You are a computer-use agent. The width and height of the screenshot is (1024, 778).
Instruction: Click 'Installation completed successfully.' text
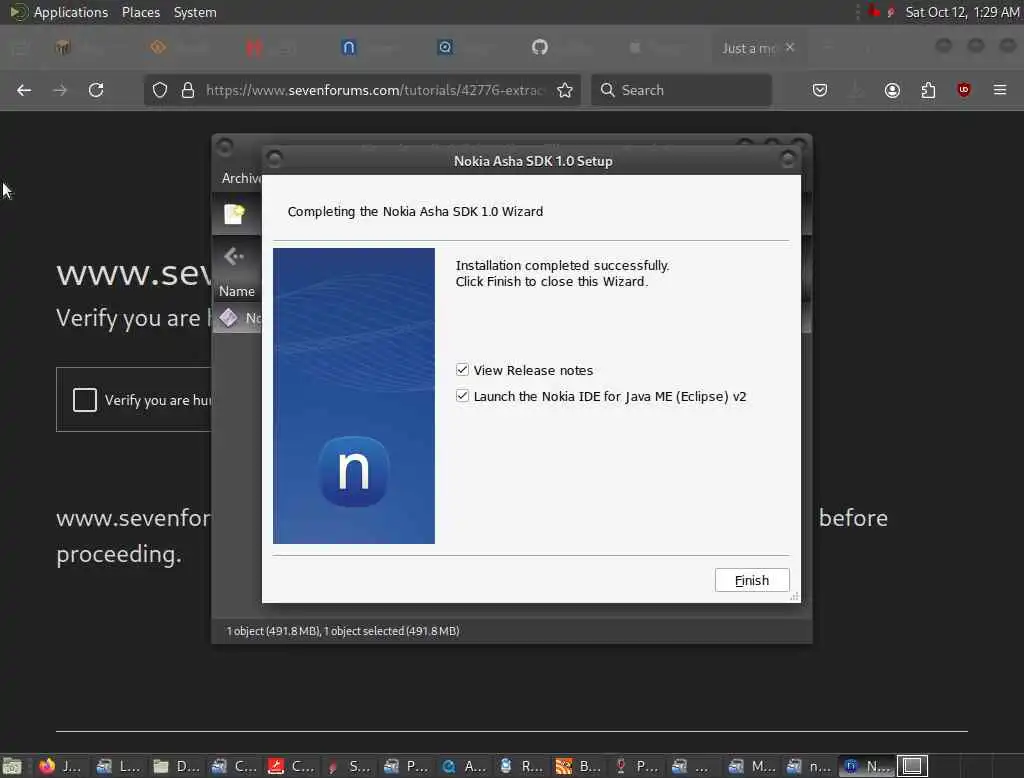[x=562, y=265]
